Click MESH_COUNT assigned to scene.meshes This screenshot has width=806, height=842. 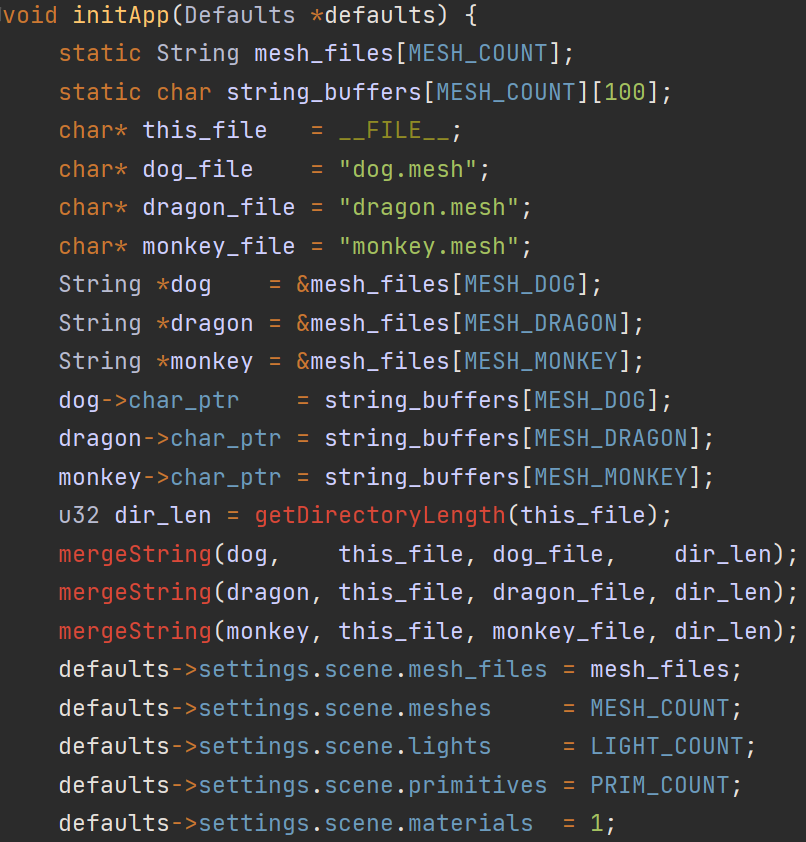659,708
